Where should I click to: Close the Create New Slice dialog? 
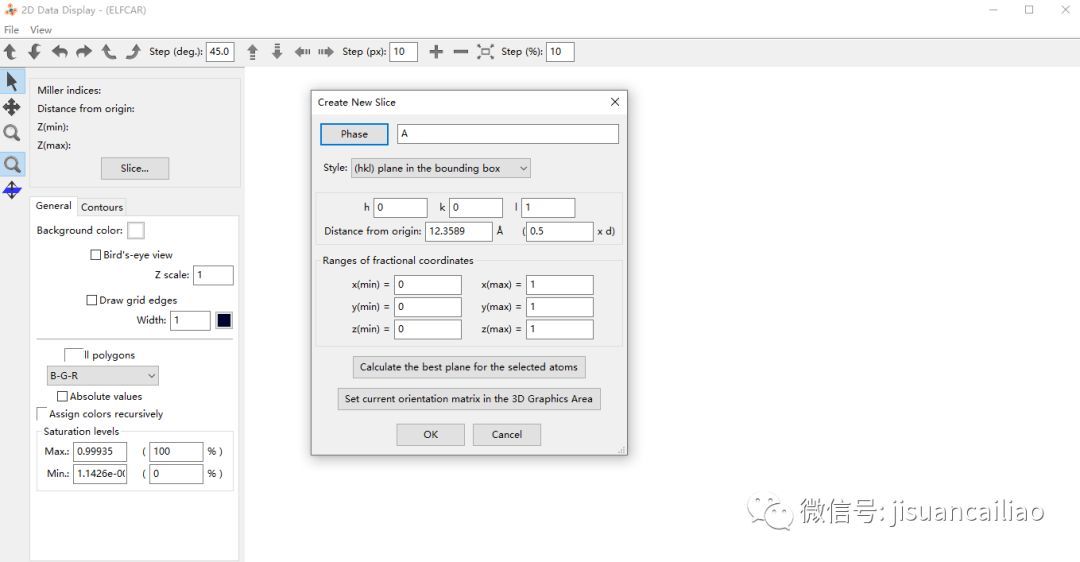pos(615,102)
